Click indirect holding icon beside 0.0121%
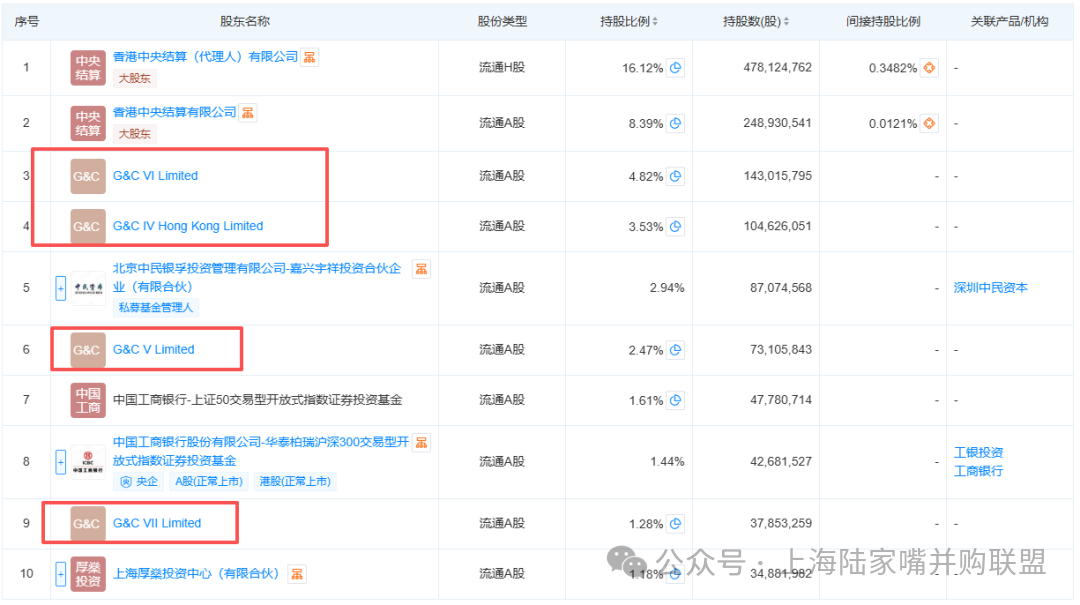This screenshot has width=1080, height=605. (x=929, y=123)
